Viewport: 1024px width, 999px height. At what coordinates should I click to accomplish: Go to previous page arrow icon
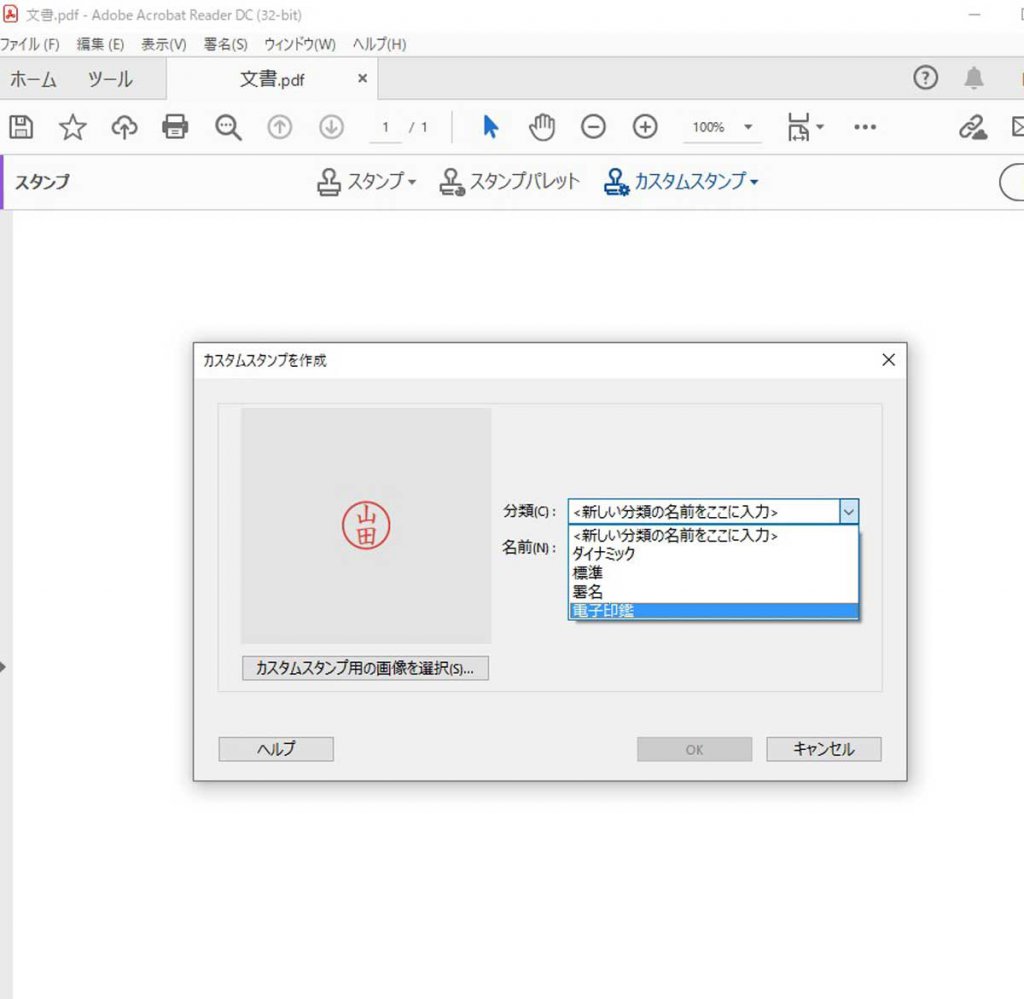click(x=280, y=127)
